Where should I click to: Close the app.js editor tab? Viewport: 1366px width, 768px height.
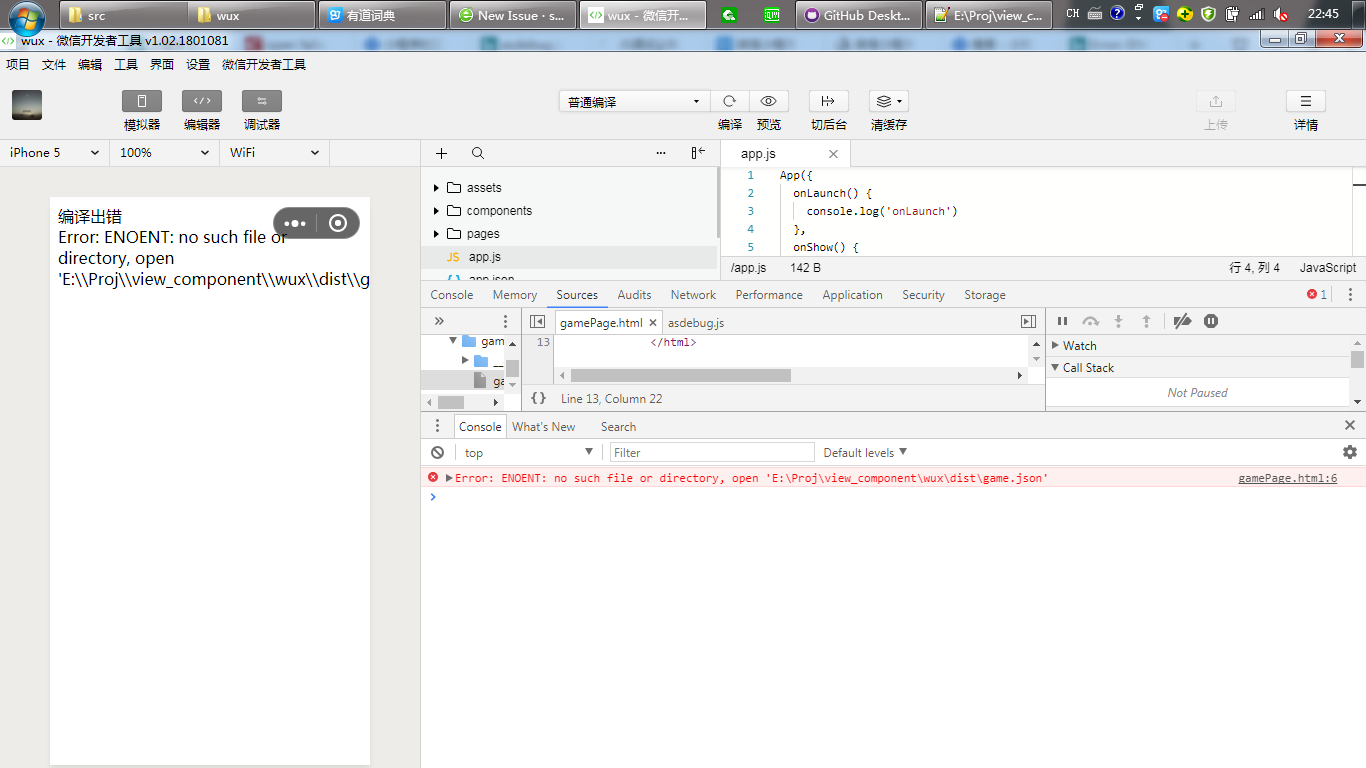833,154
